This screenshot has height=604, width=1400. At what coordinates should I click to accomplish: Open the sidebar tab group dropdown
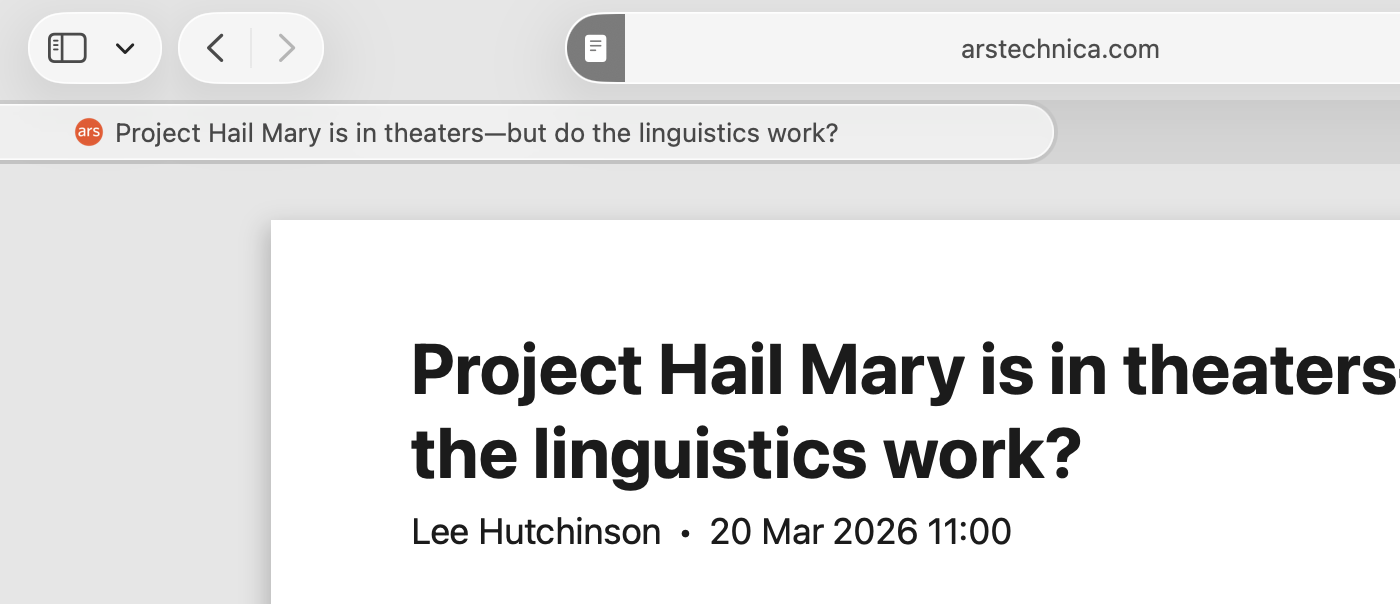pyautogui.click(x=125, y=48)
